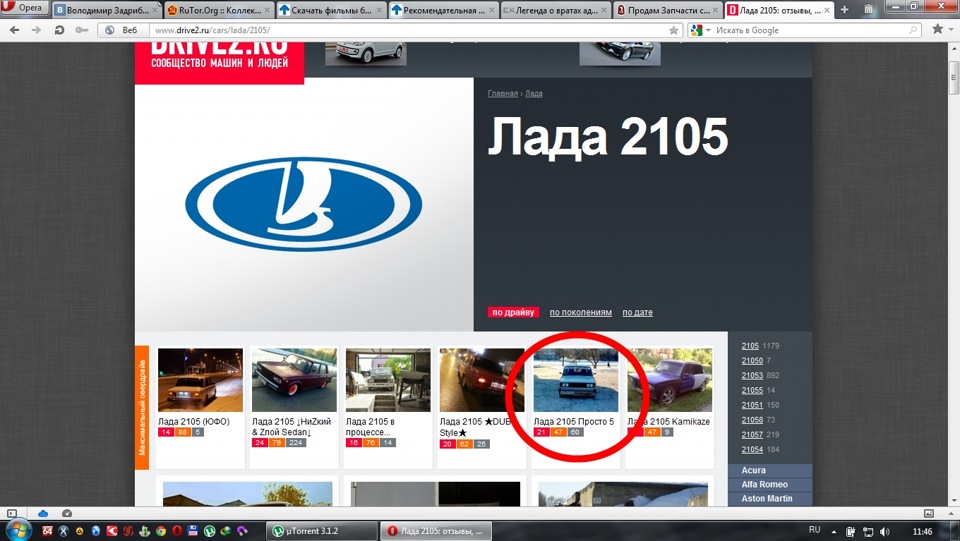Launch Opera from quick launch icons
The width and height of the screenshot is (960, 541).
coord(177,531)
